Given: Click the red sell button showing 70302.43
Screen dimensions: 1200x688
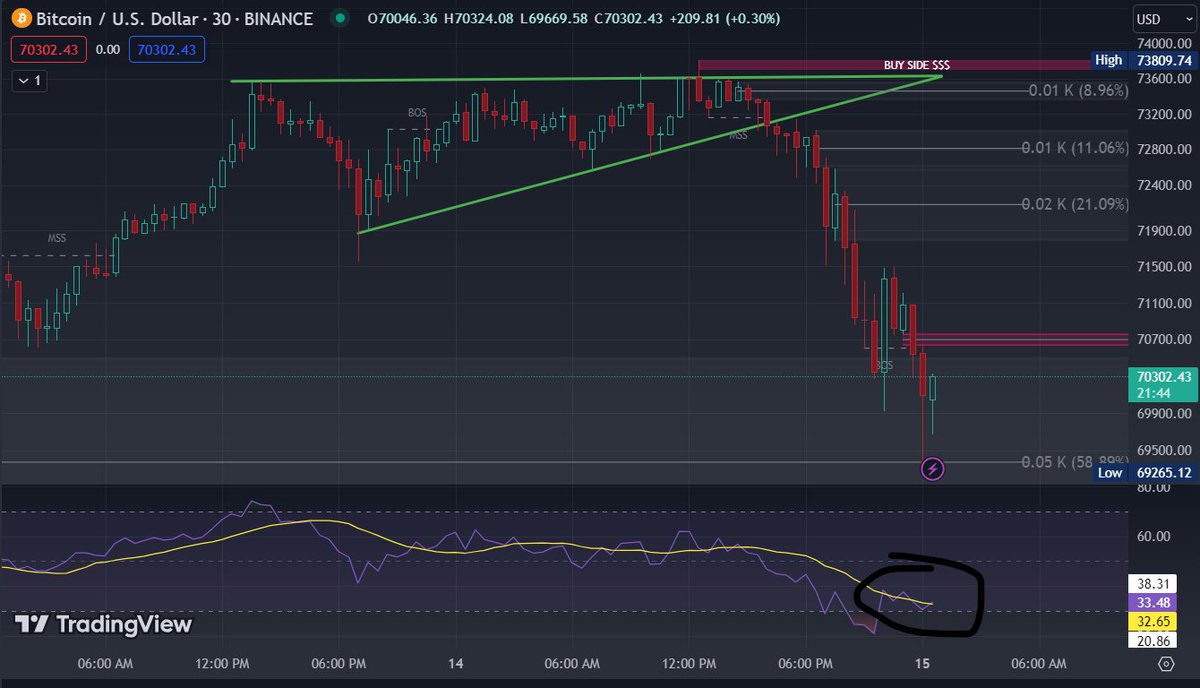Looking at the screenshot, I should (48, 48).
